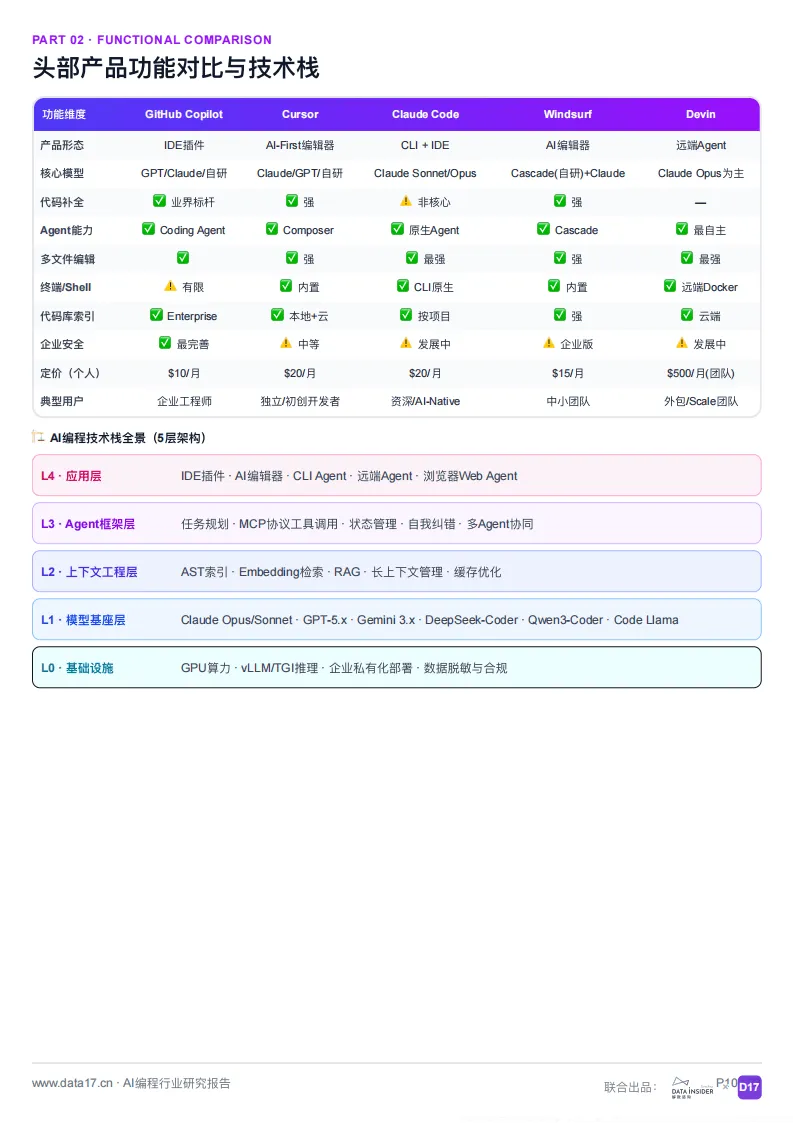
Task: Click the Claude Opus为主 cell
Action: click(x=701, y=173)
